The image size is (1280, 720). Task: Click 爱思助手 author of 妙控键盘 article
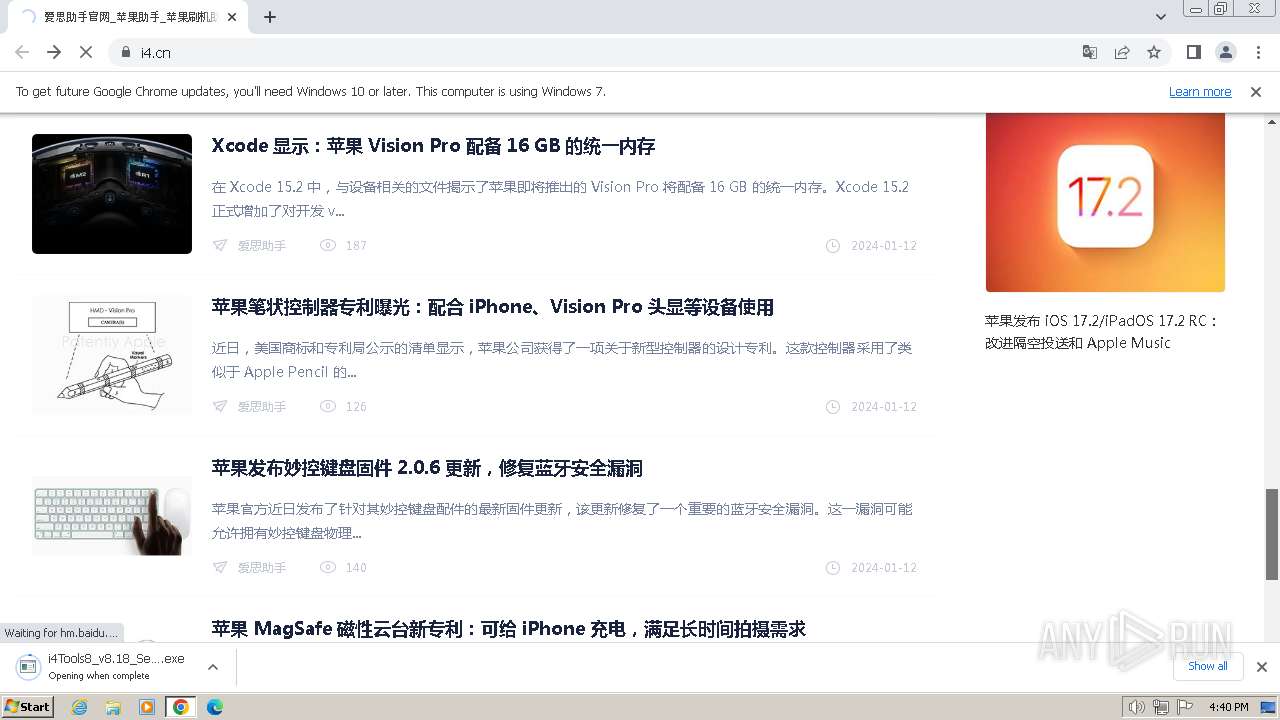point(261,568)
